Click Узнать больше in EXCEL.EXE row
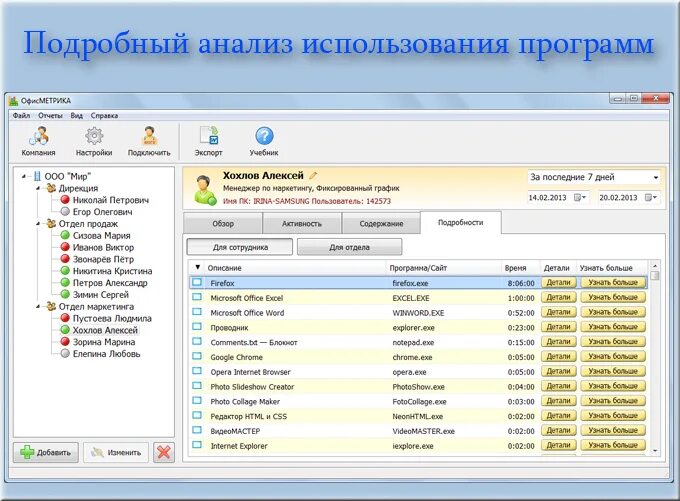The width and height of the screenshot is (680, 501). (613, 298)
